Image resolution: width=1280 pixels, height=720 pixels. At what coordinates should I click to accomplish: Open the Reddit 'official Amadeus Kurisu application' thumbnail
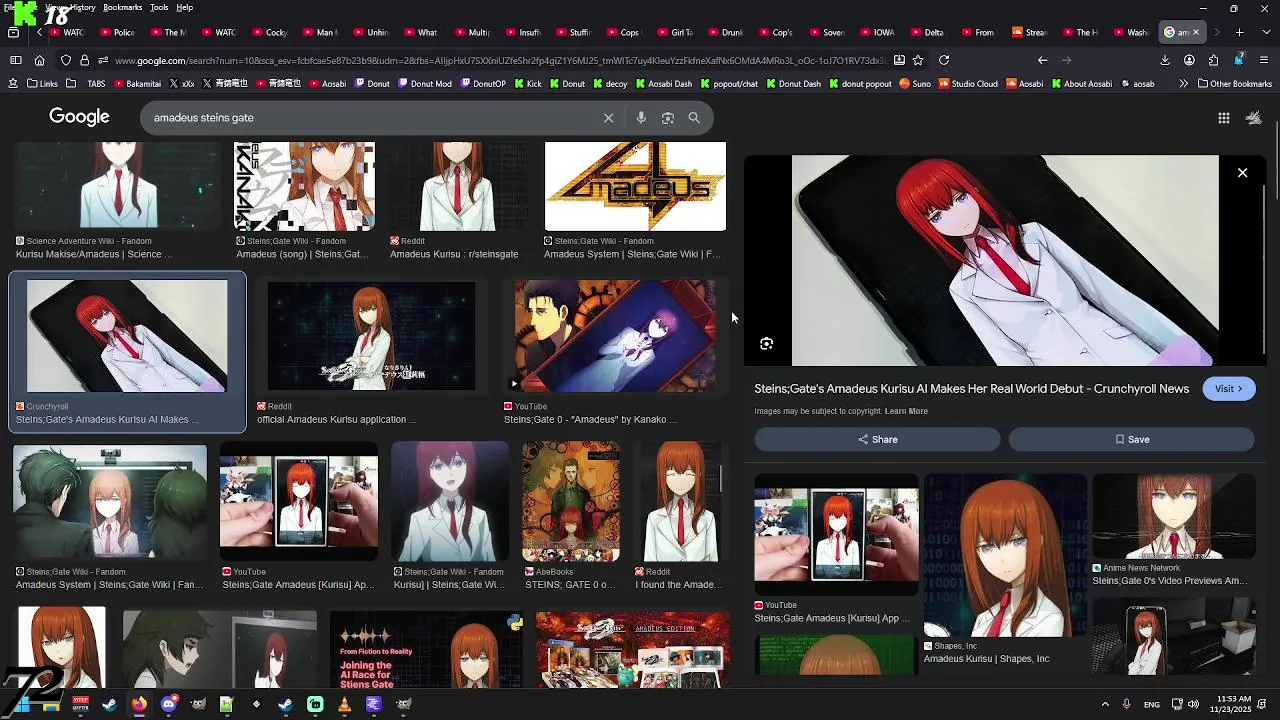click(371, 336)
